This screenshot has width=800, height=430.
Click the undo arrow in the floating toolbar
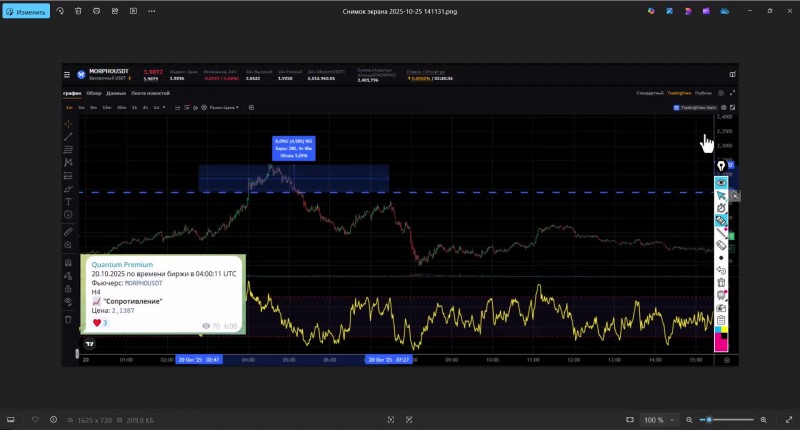721,270
